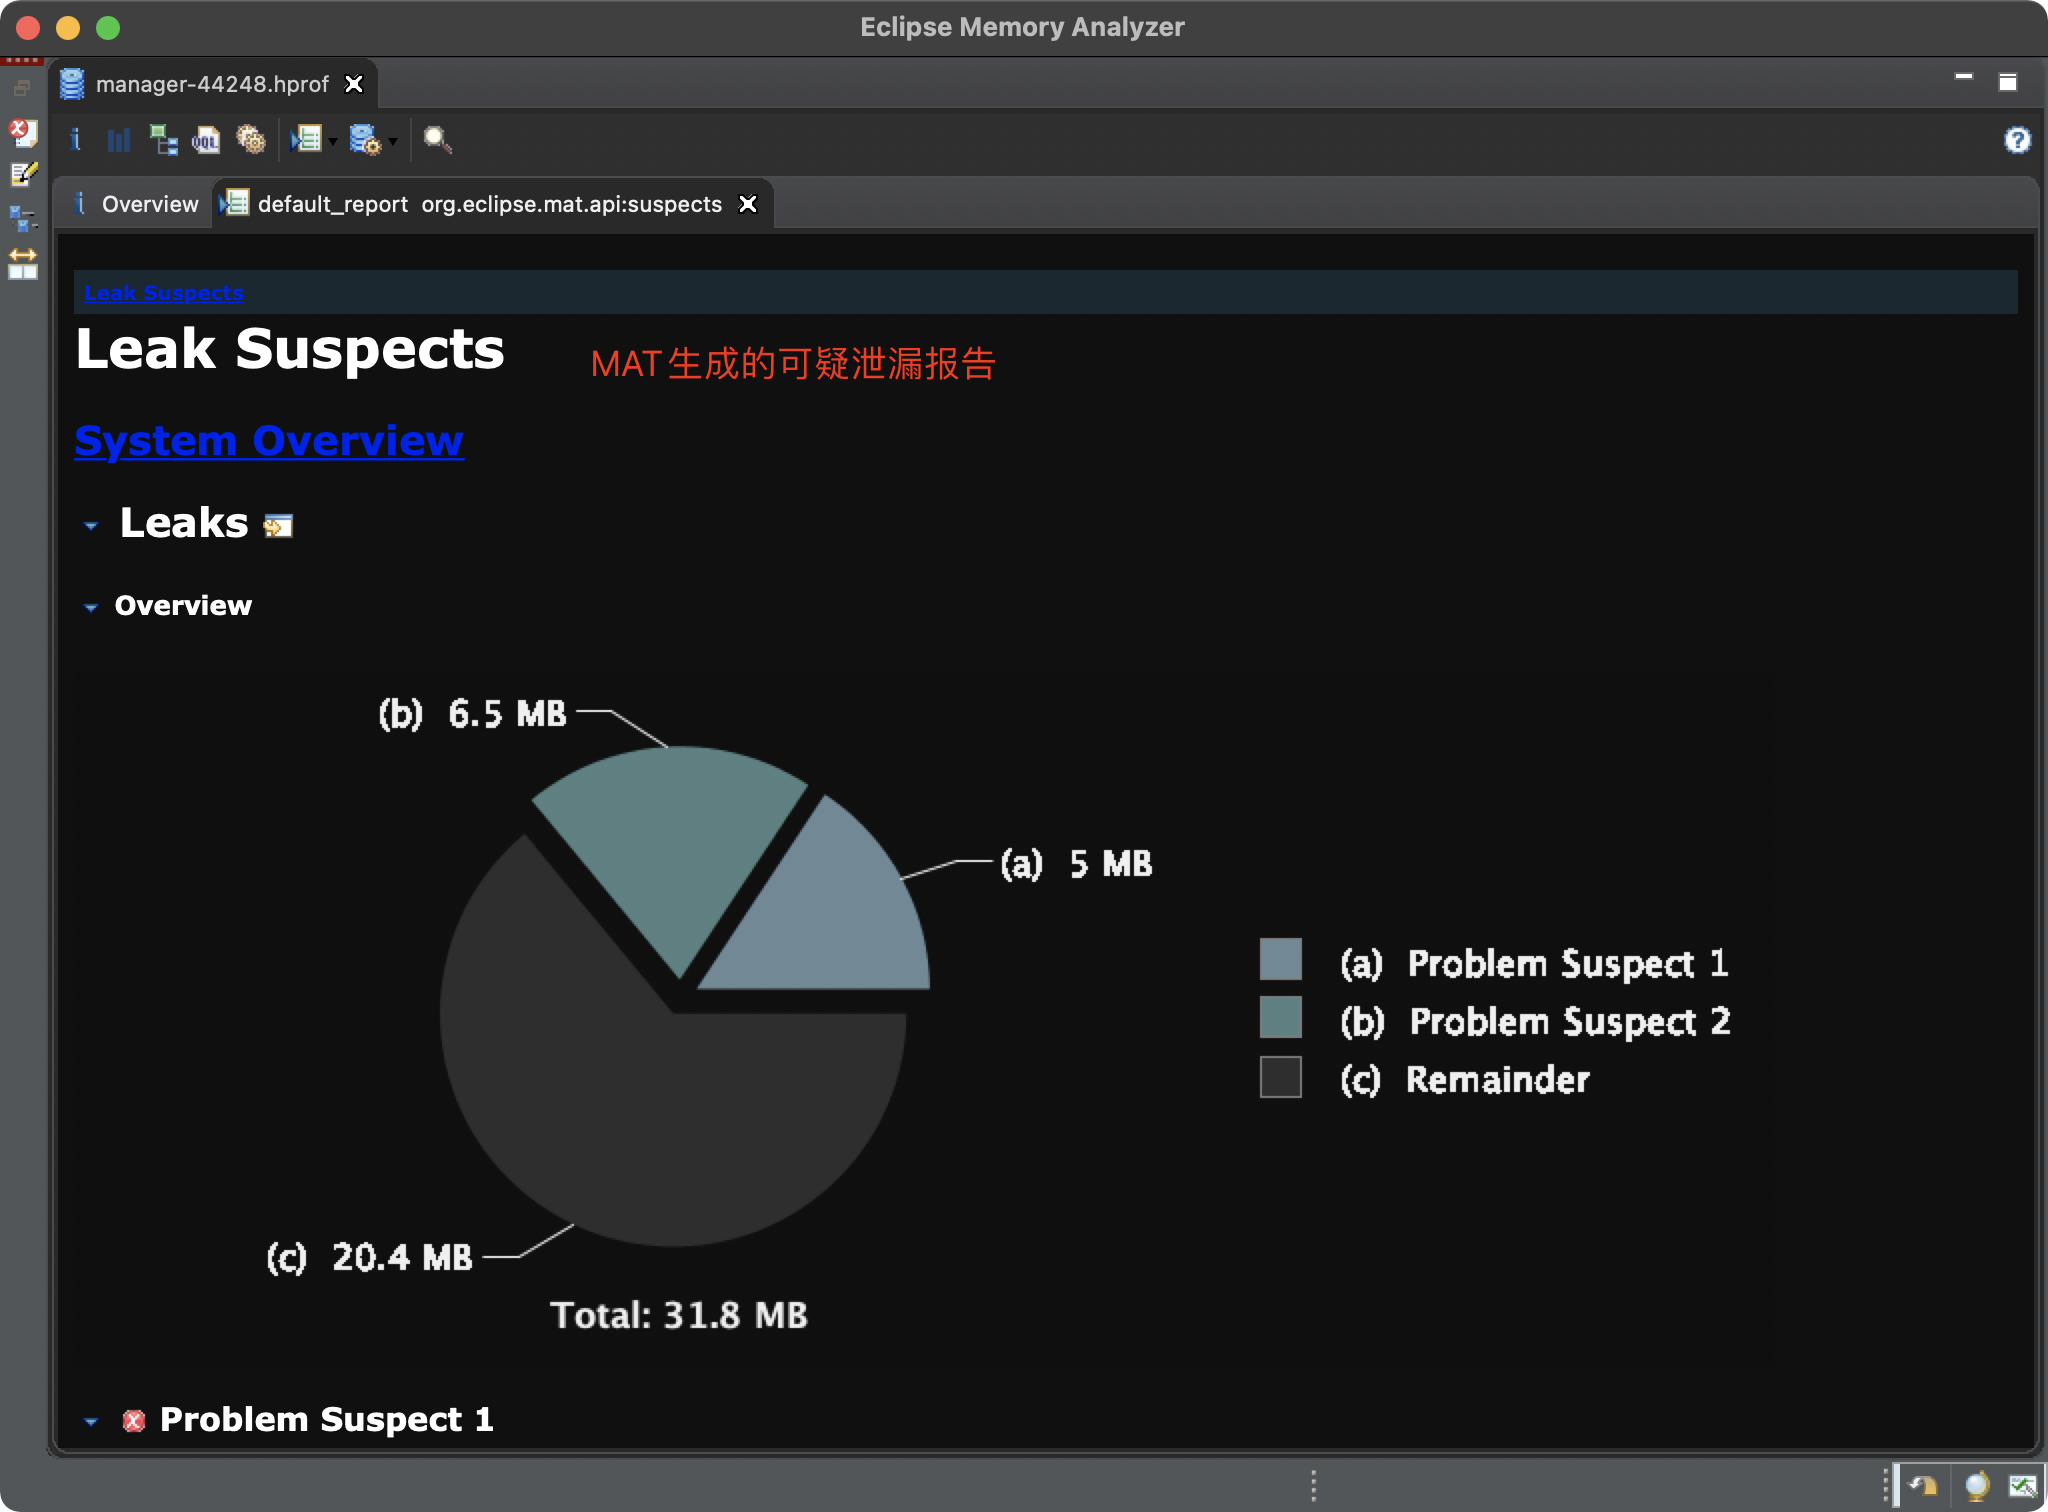
Task: Click the icon beside the Leaks heading
Action: pyautogui.click(x=278, y=526)
